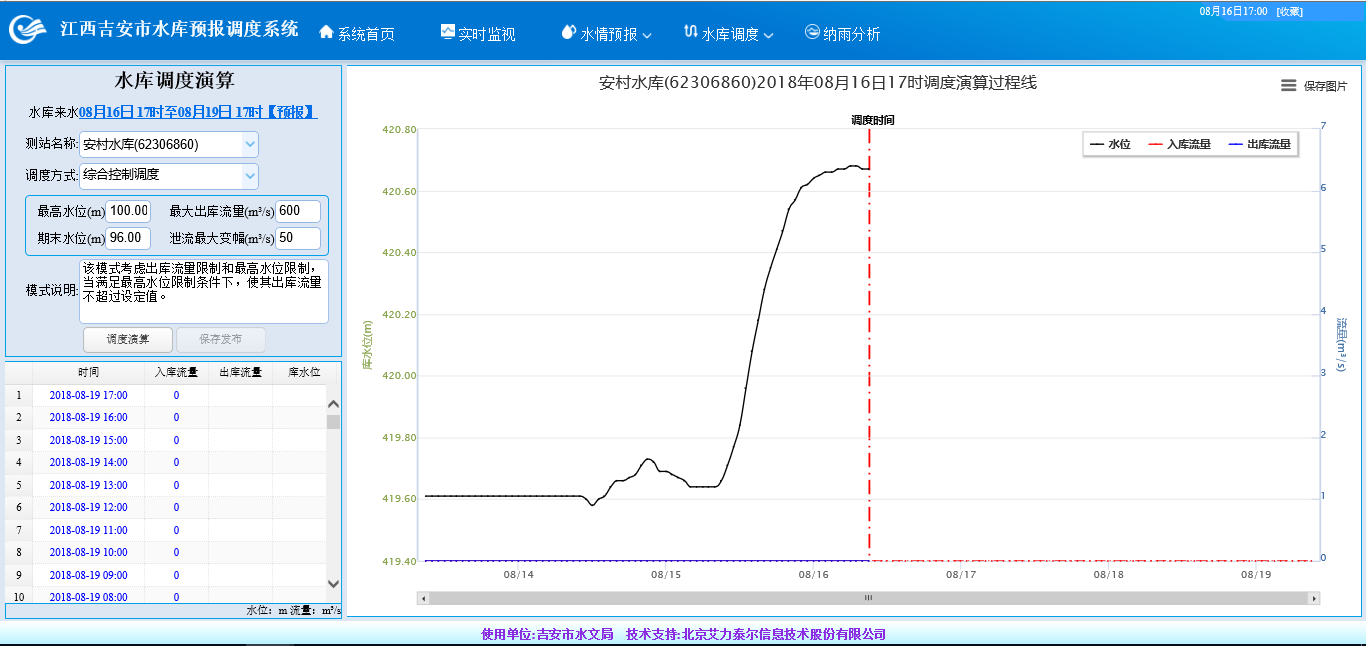This screenshot has width=1366, height=646.
Task: Open the chart hamburger menu icon
Action: pos(1289,86)
